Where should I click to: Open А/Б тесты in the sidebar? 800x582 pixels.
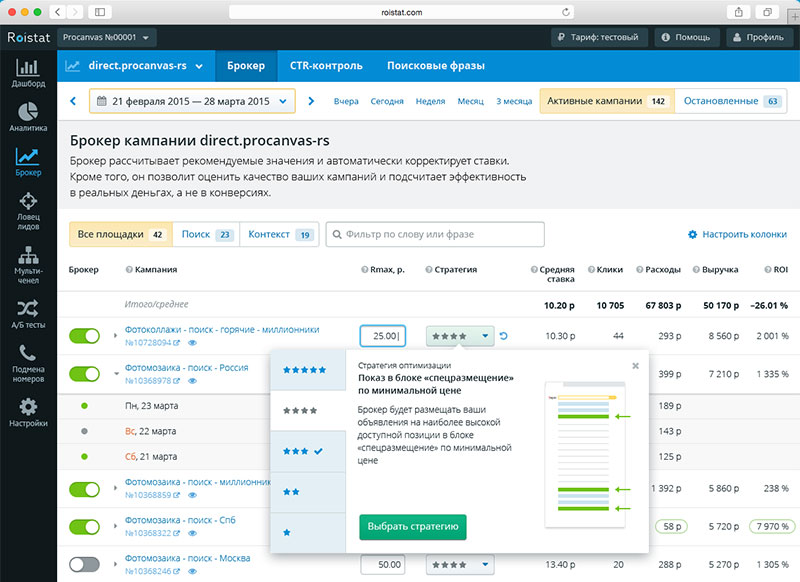tap(28, 312)
